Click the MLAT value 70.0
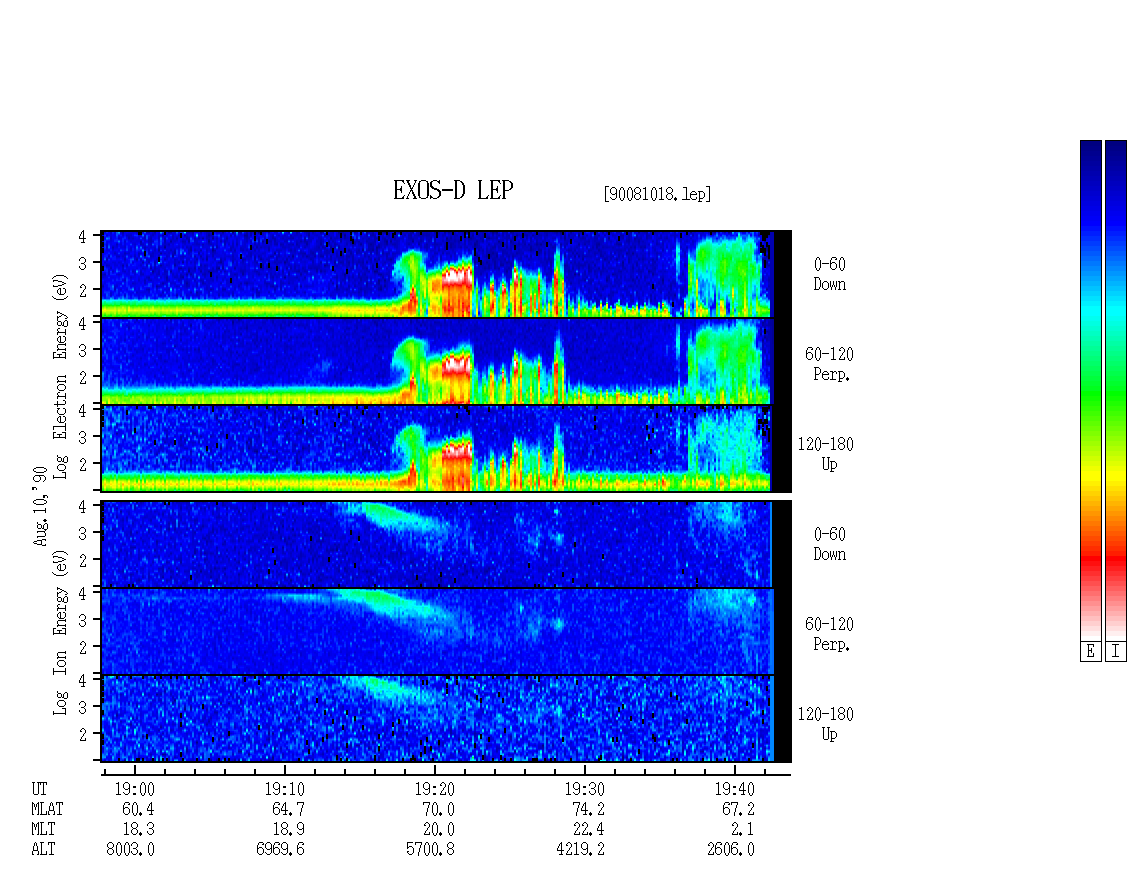This screenshot has width=1130, height=875. (438, 809)
